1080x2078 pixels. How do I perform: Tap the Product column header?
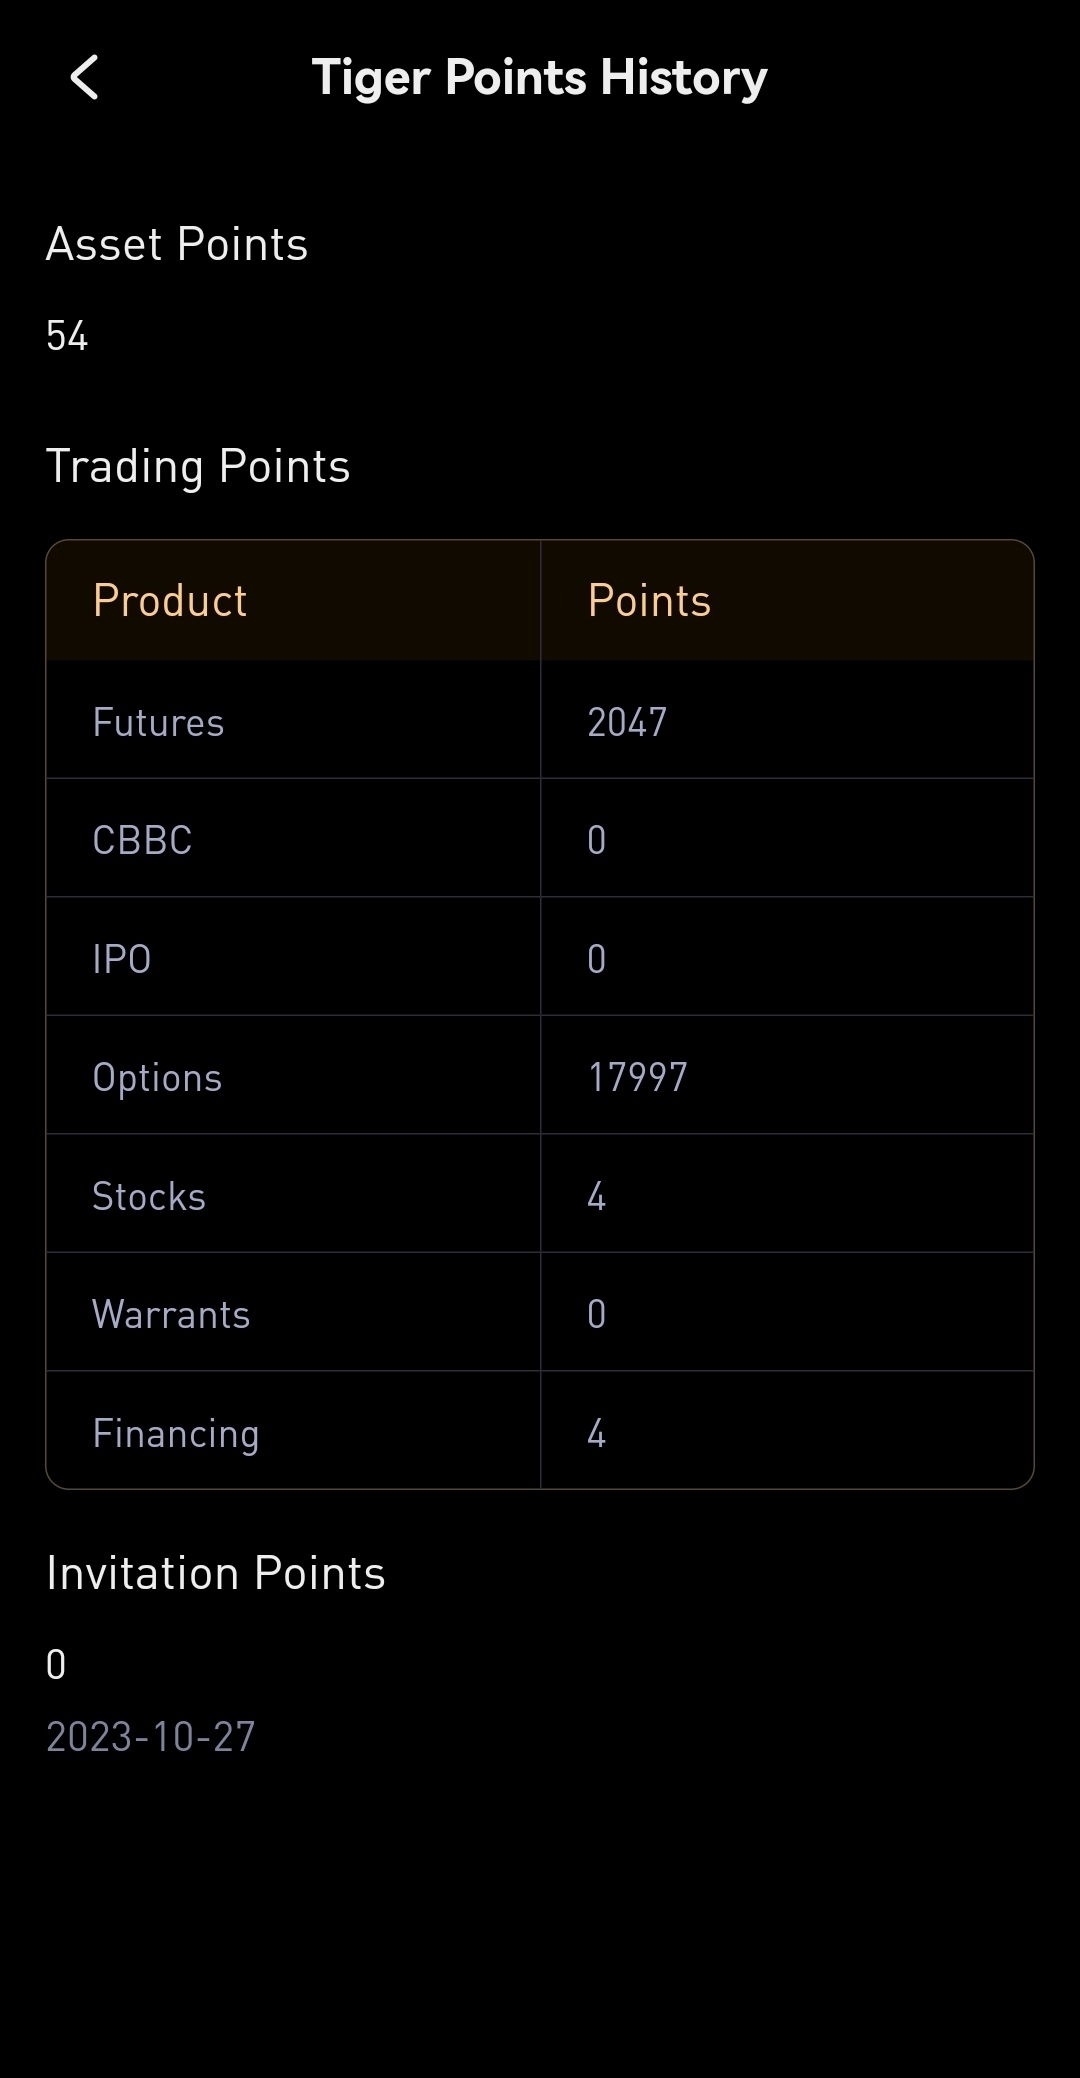170,601
